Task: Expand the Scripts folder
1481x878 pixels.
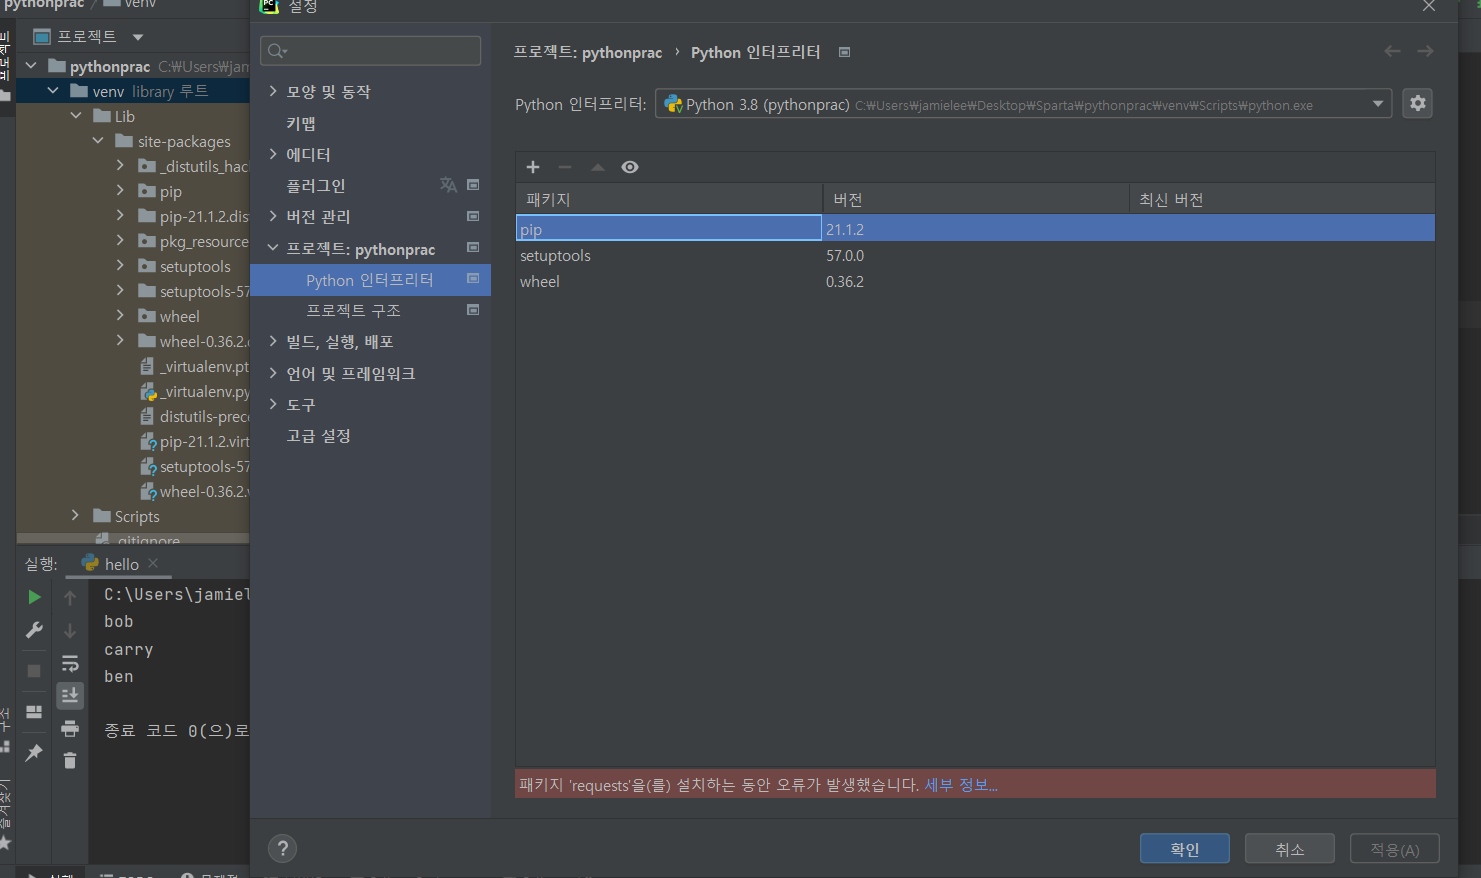Action: 75,516
